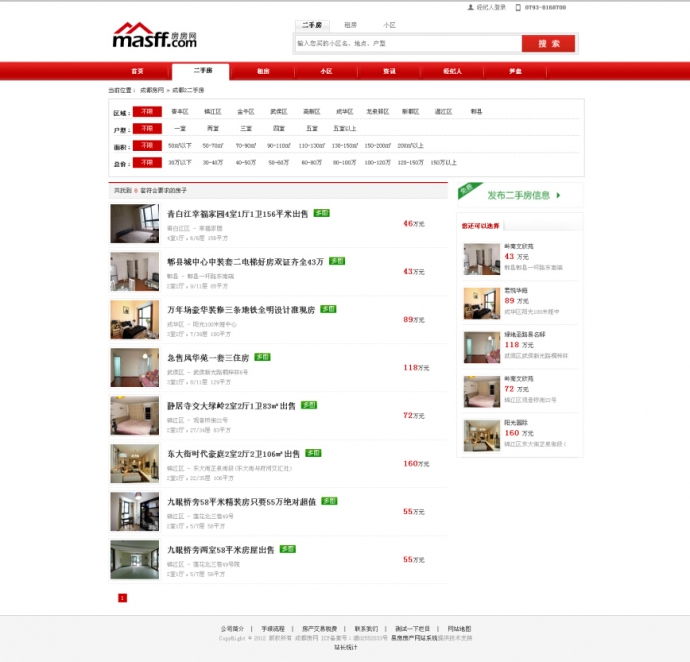The image size is (690, 662).
Task: Open sidebar thumbnail priced 43 万元
Action: point(482,259)
